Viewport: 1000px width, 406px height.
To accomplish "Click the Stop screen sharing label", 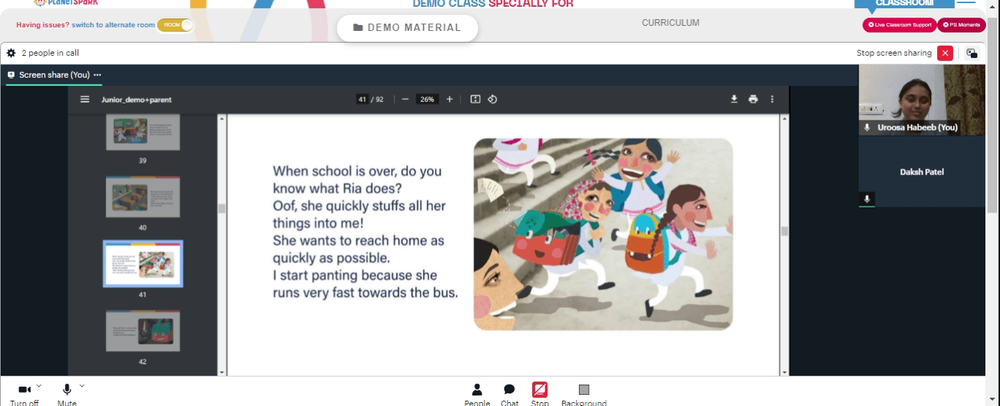I will click(x=893, y=53).
